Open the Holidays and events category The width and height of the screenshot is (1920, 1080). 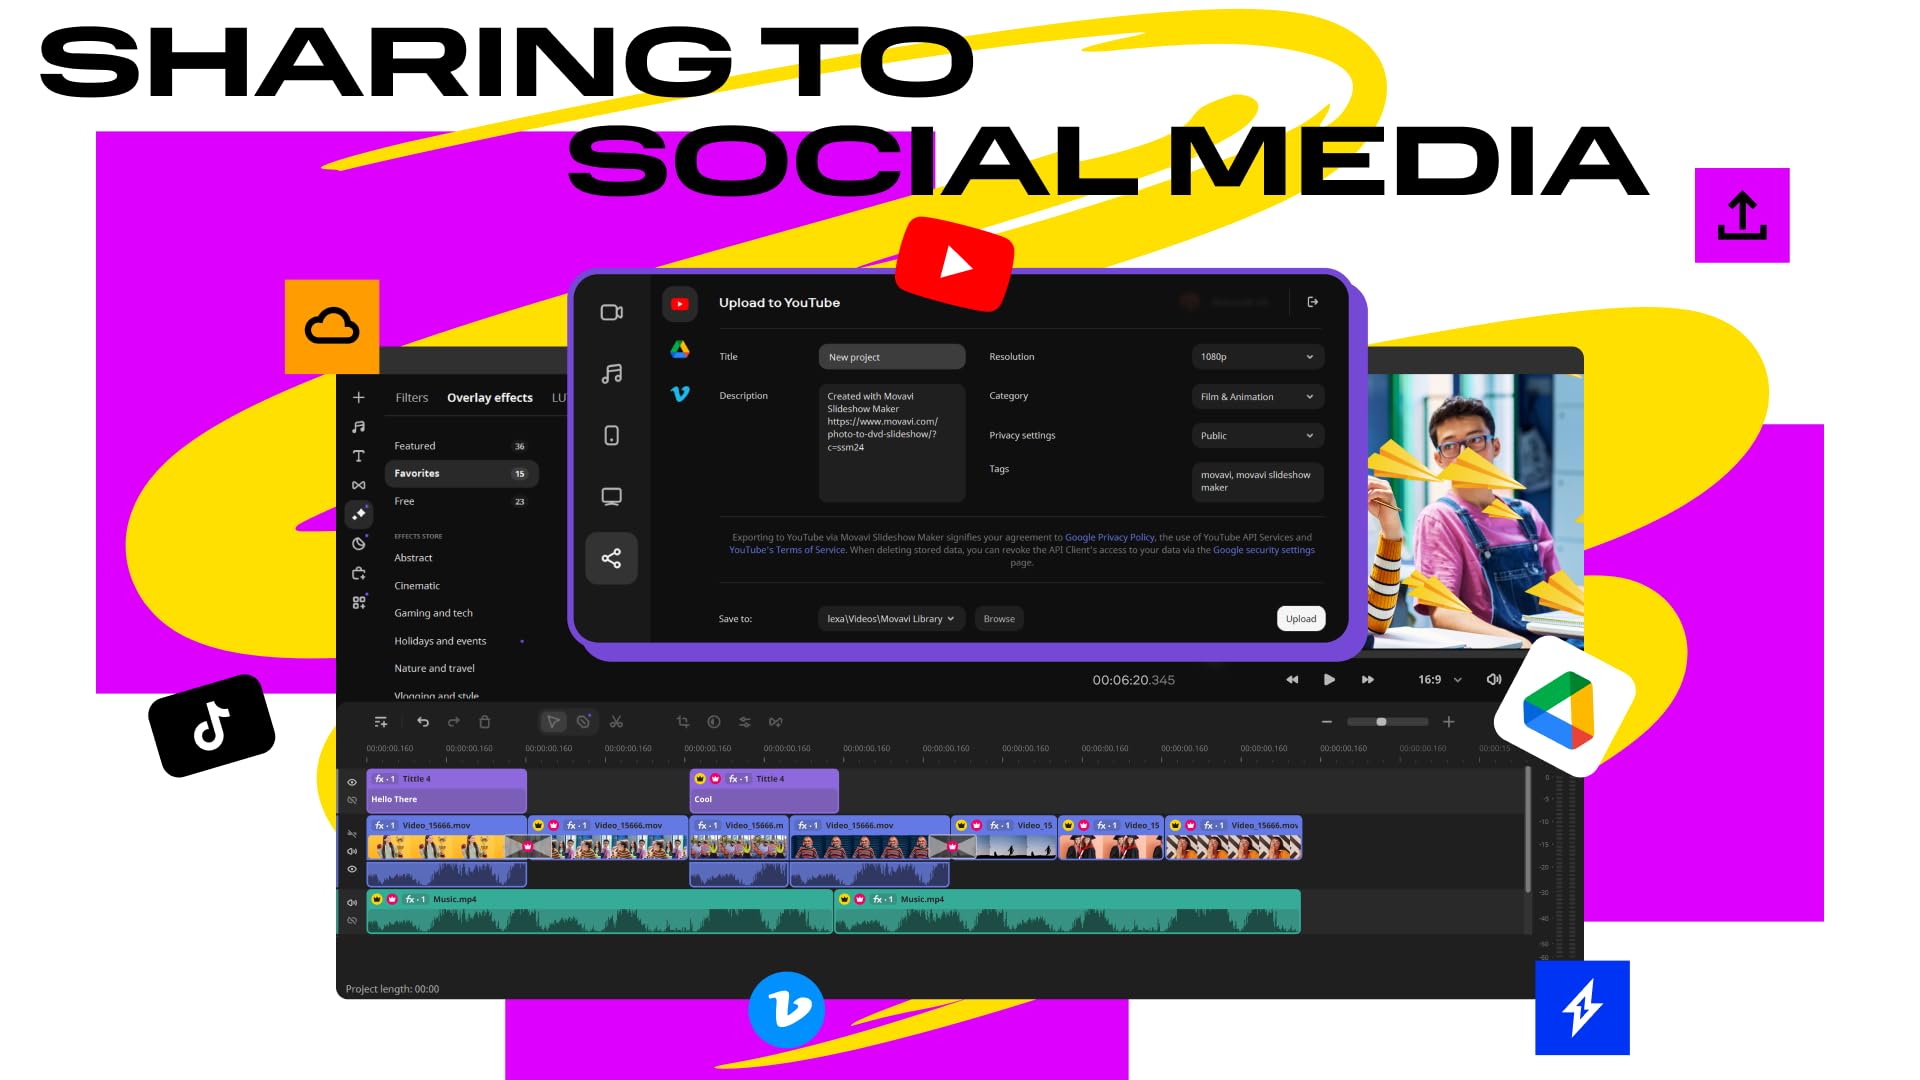(440, 642)
